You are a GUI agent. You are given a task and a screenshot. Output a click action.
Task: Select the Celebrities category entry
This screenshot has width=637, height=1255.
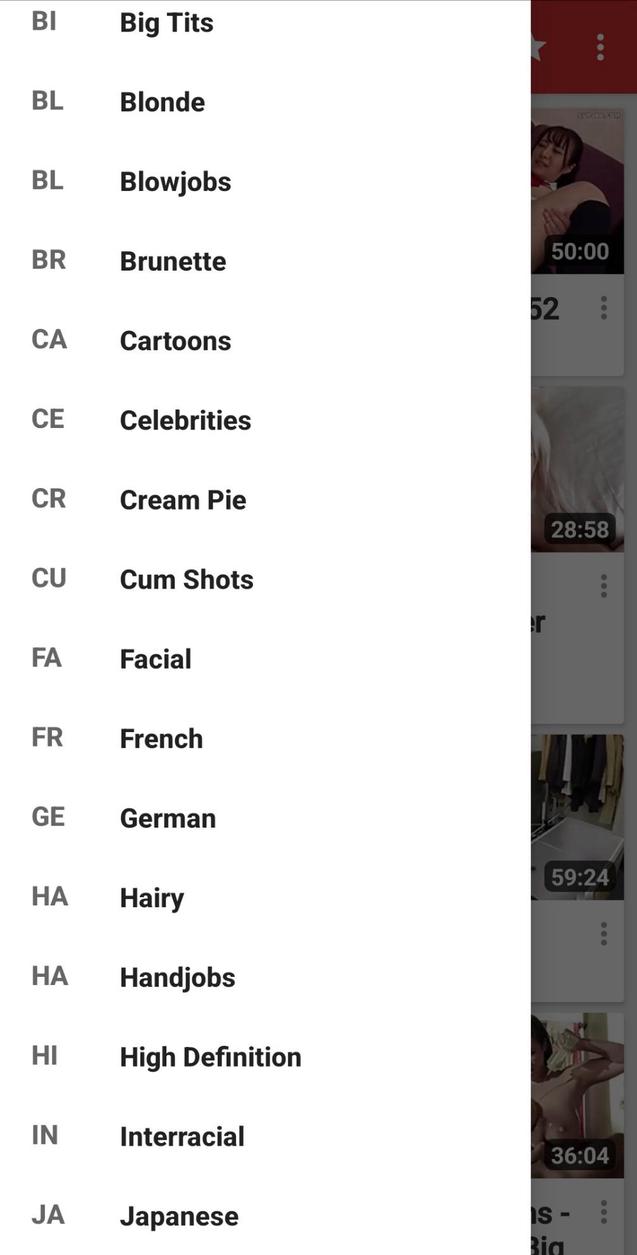[x=185, y=420]
